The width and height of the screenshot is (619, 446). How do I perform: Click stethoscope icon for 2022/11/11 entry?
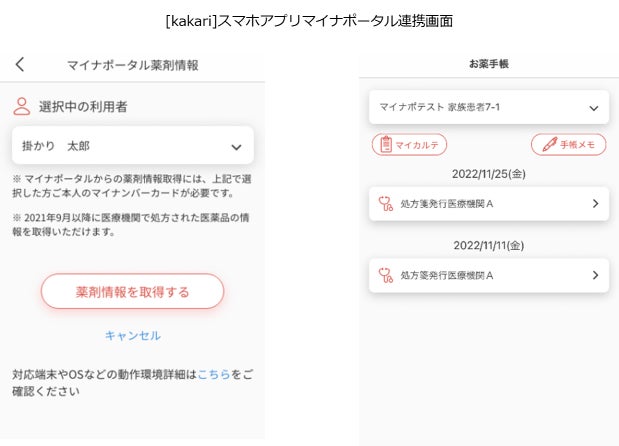point(384,274)
